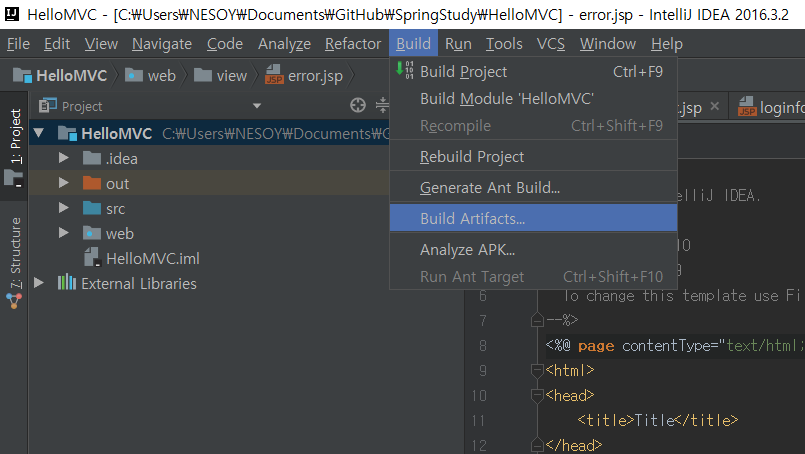This screenshot has height=454, width=805.
Task: Click the HelloMVC breadcrumb
Action: (x=60, y=75)
